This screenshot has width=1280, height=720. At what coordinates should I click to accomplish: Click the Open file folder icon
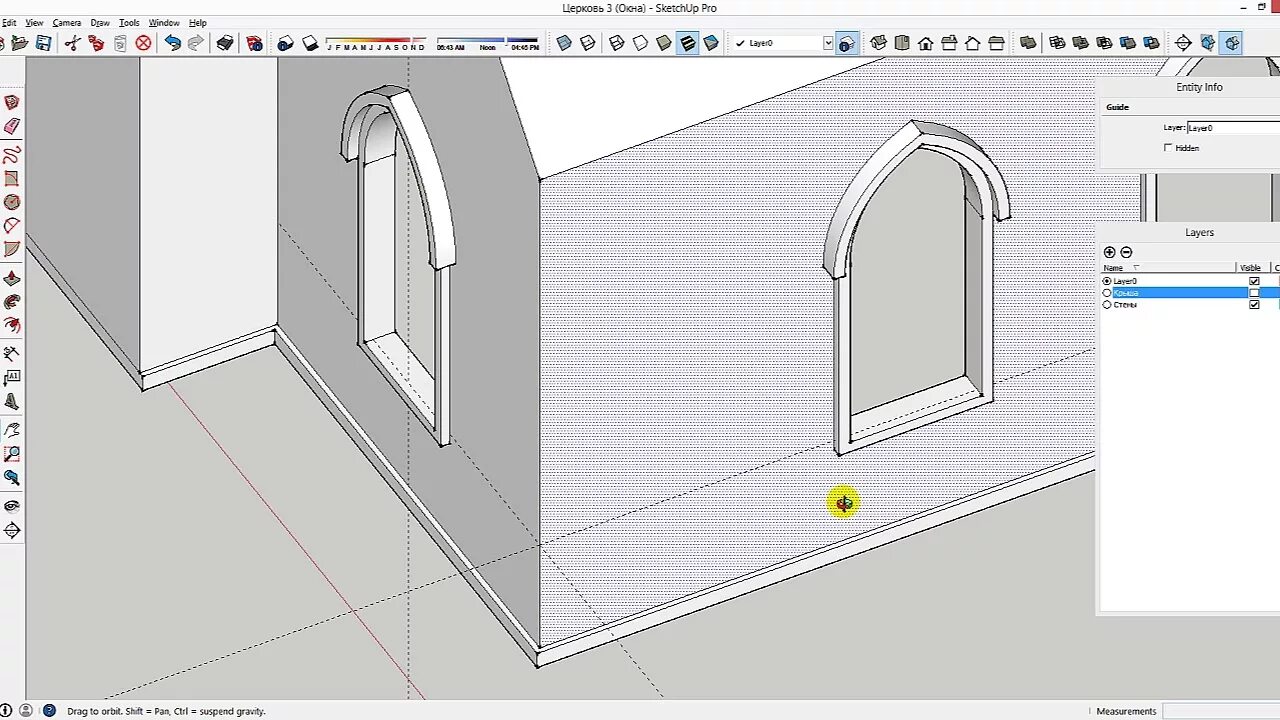(20, 43)
